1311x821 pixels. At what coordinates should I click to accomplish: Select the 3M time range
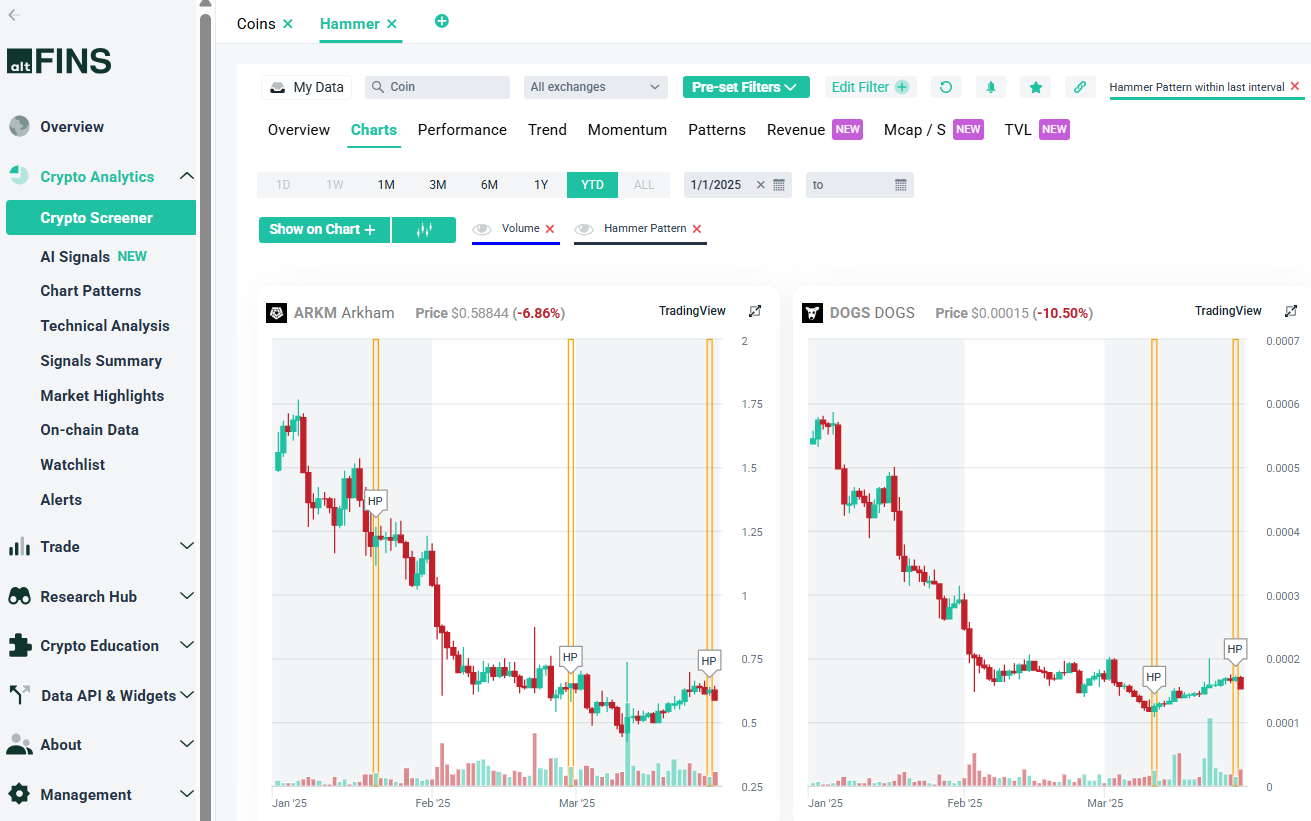point(438,185)
